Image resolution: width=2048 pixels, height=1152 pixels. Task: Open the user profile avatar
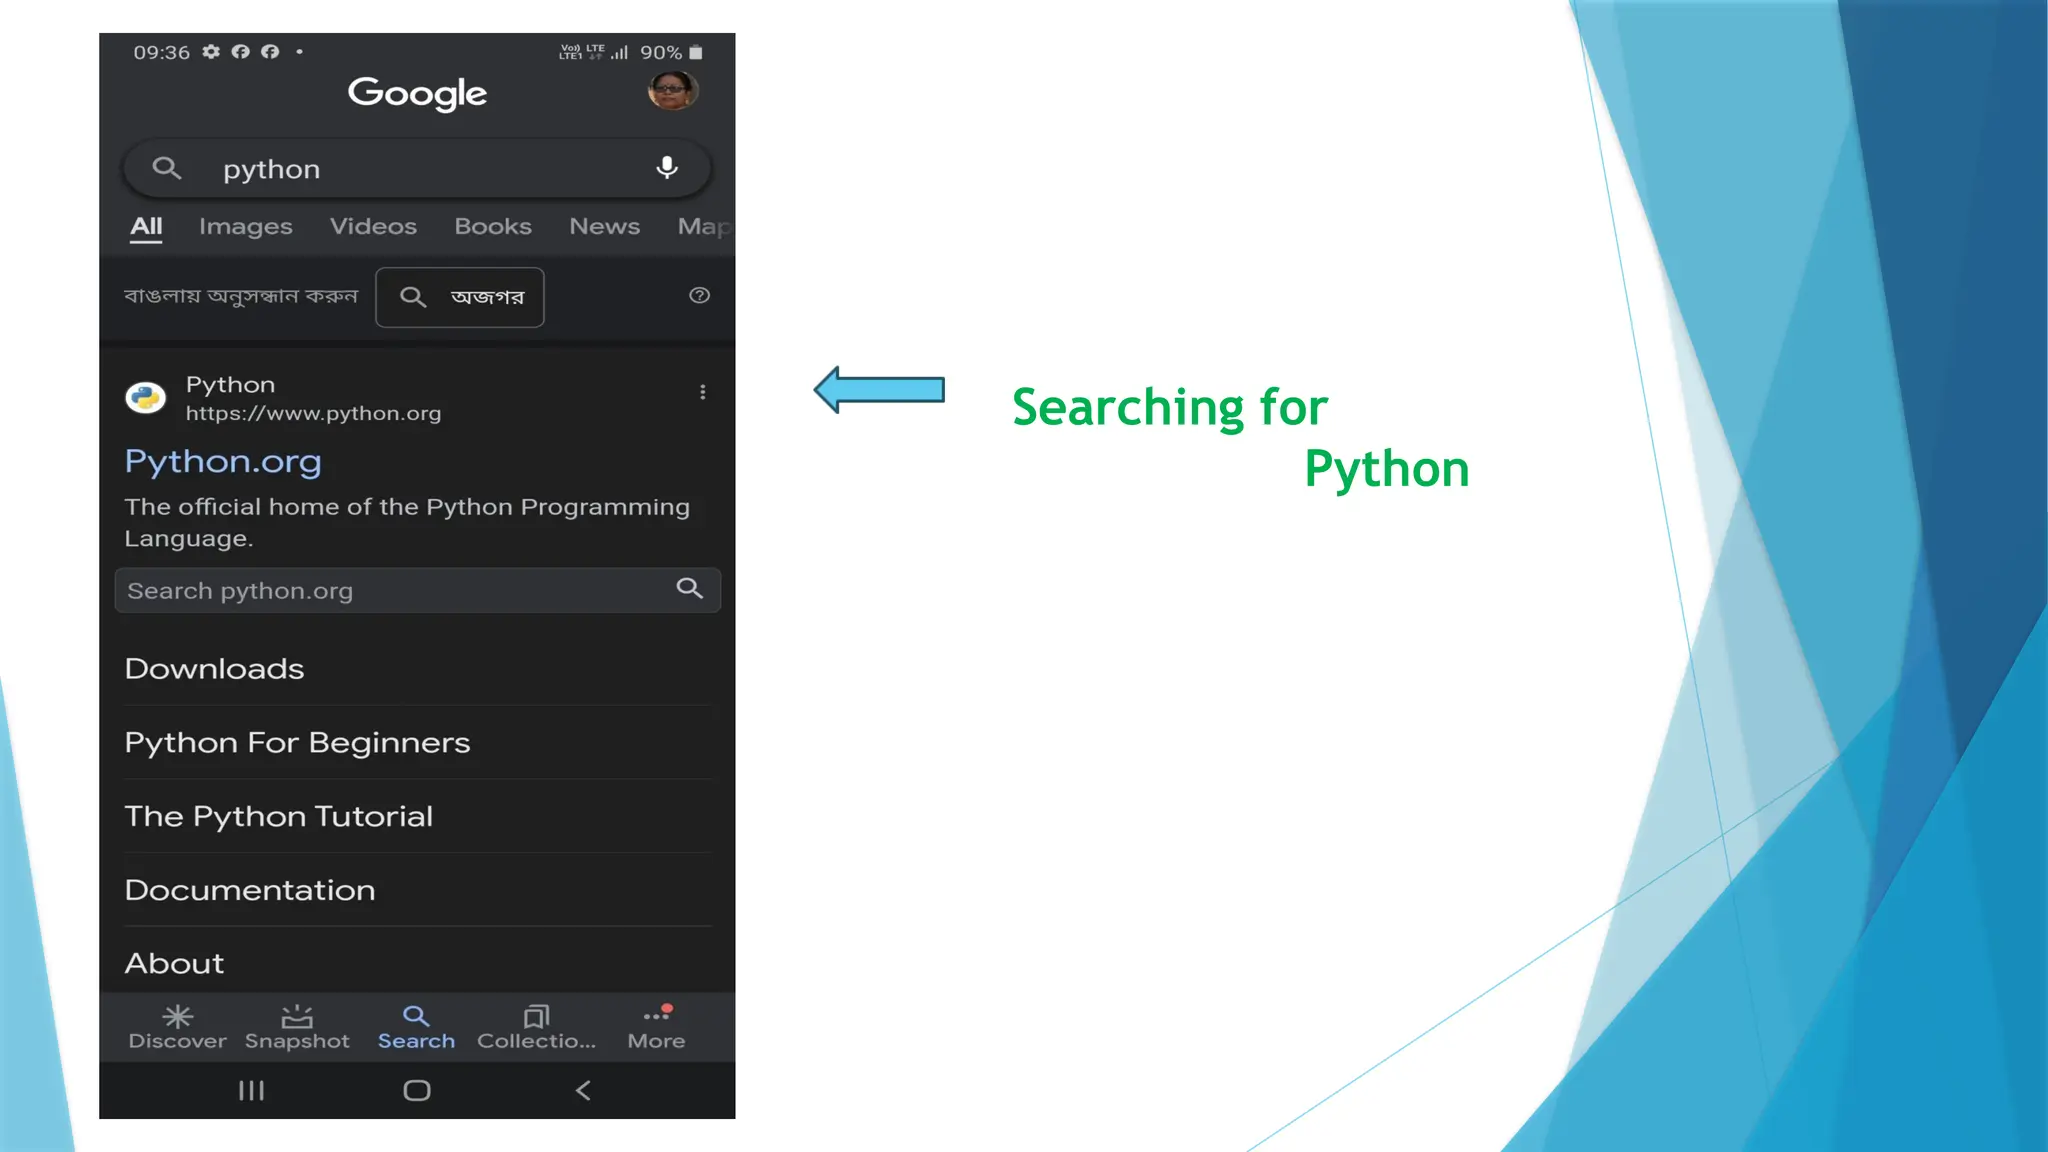click(672, 91)
